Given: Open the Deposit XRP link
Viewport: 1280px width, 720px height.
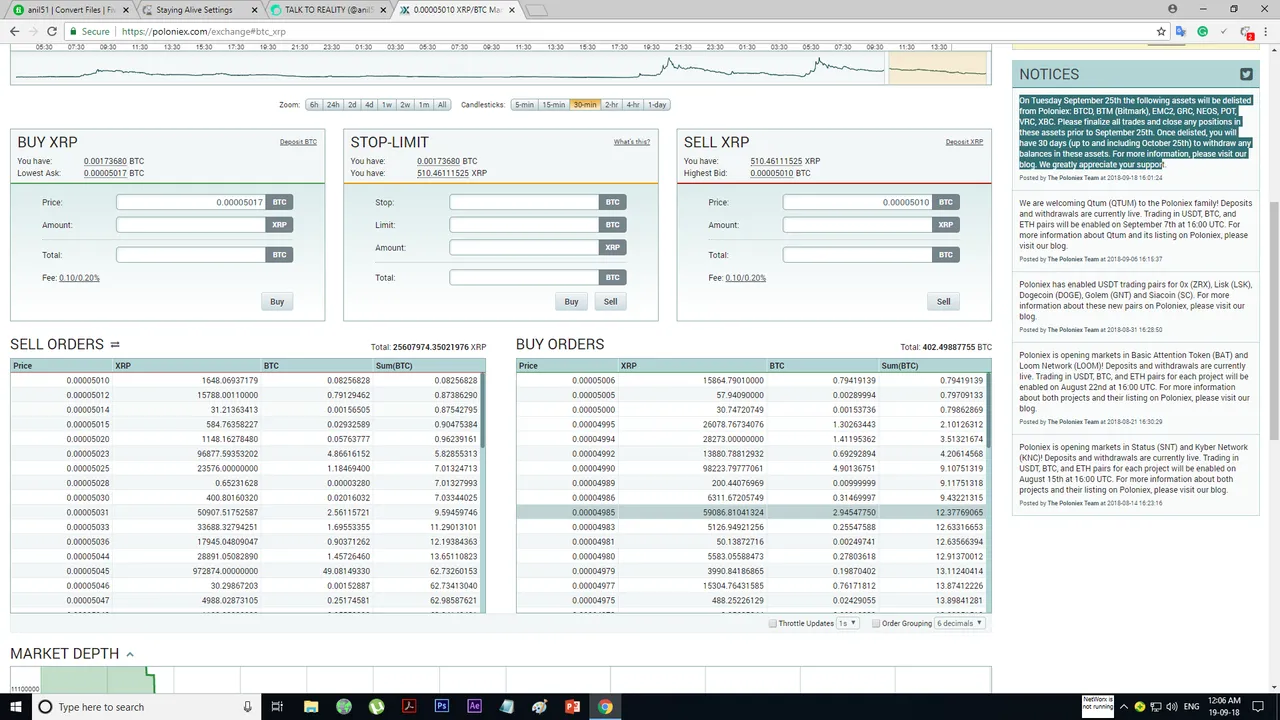Looking at the screenshot, I should click(x=964, y=142).
